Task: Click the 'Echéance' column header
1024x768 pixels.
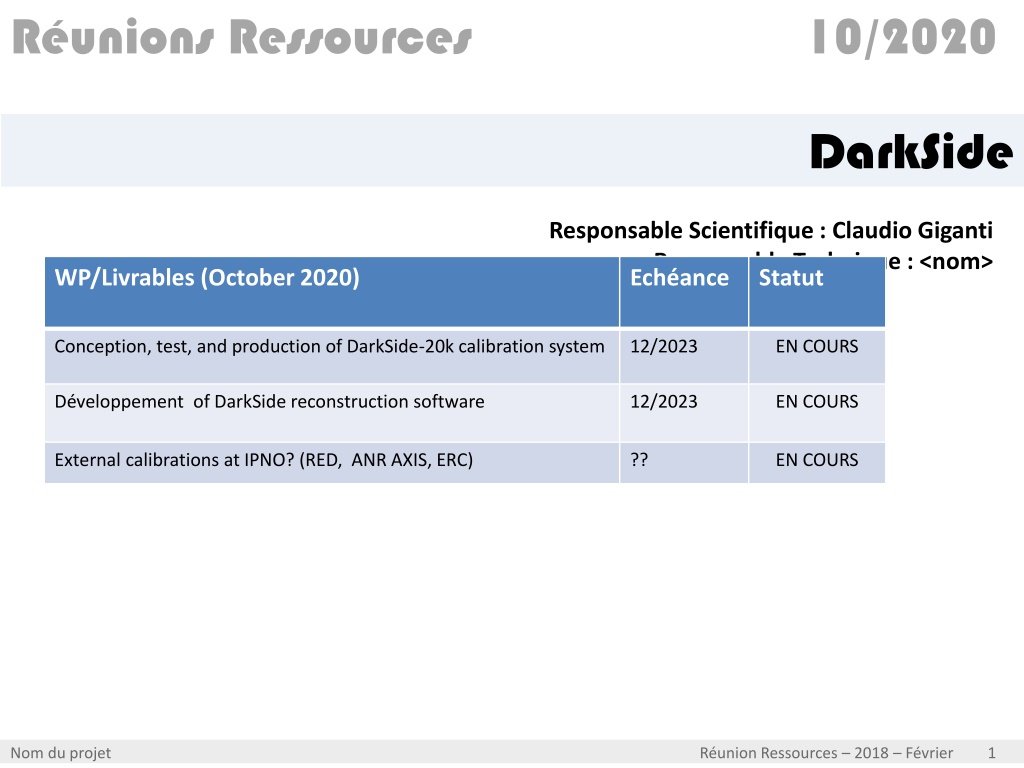Action: [684, 291]
